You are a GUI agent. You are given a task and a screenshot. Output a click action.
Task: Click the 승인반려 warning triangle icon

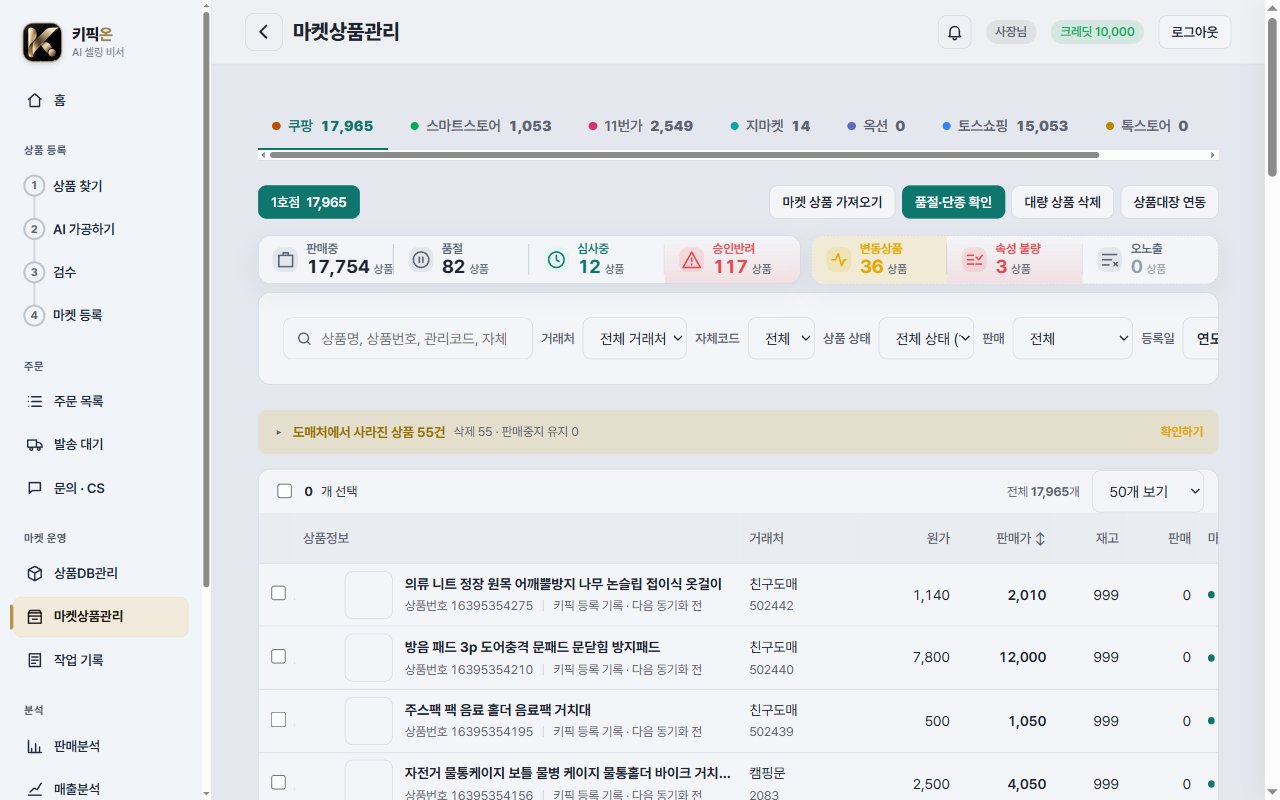(x=691, y=260)
